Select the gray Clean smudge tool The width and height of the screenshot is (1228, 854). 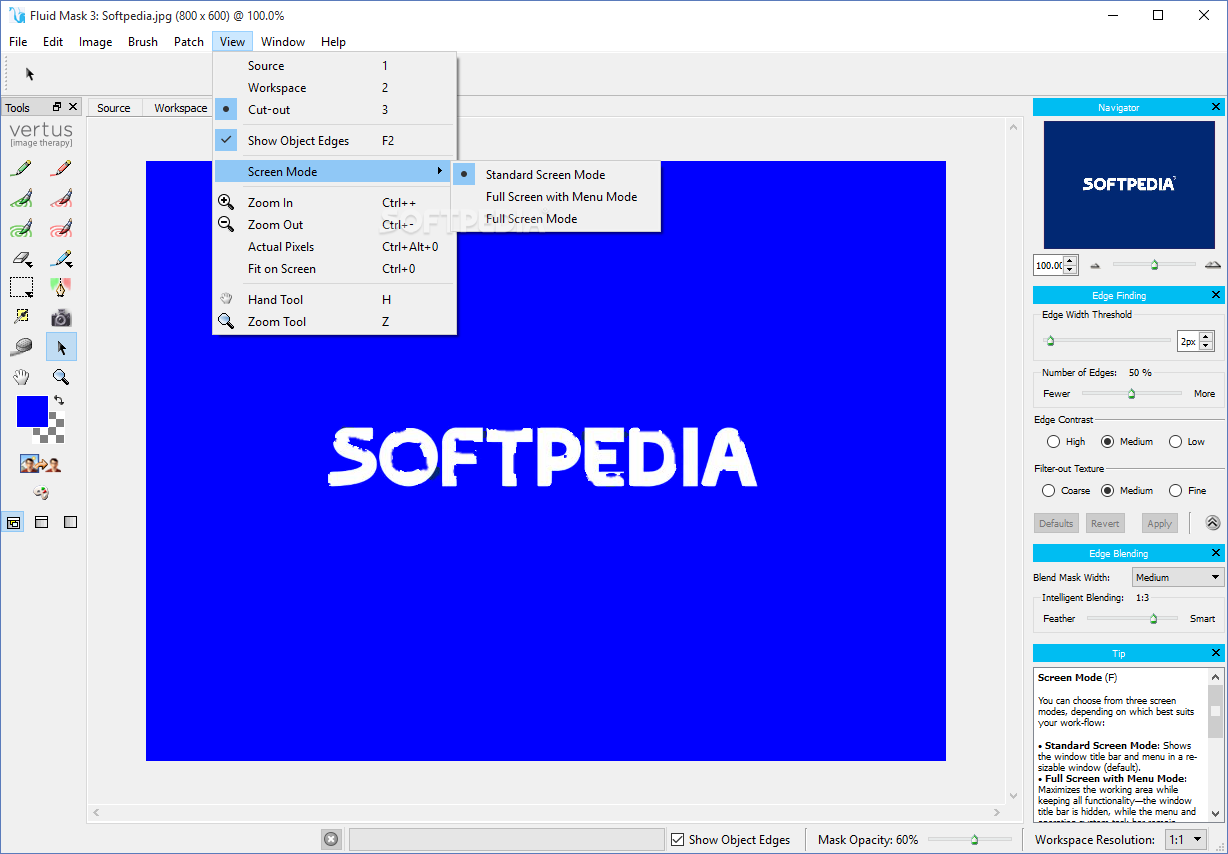pos(21,347)
